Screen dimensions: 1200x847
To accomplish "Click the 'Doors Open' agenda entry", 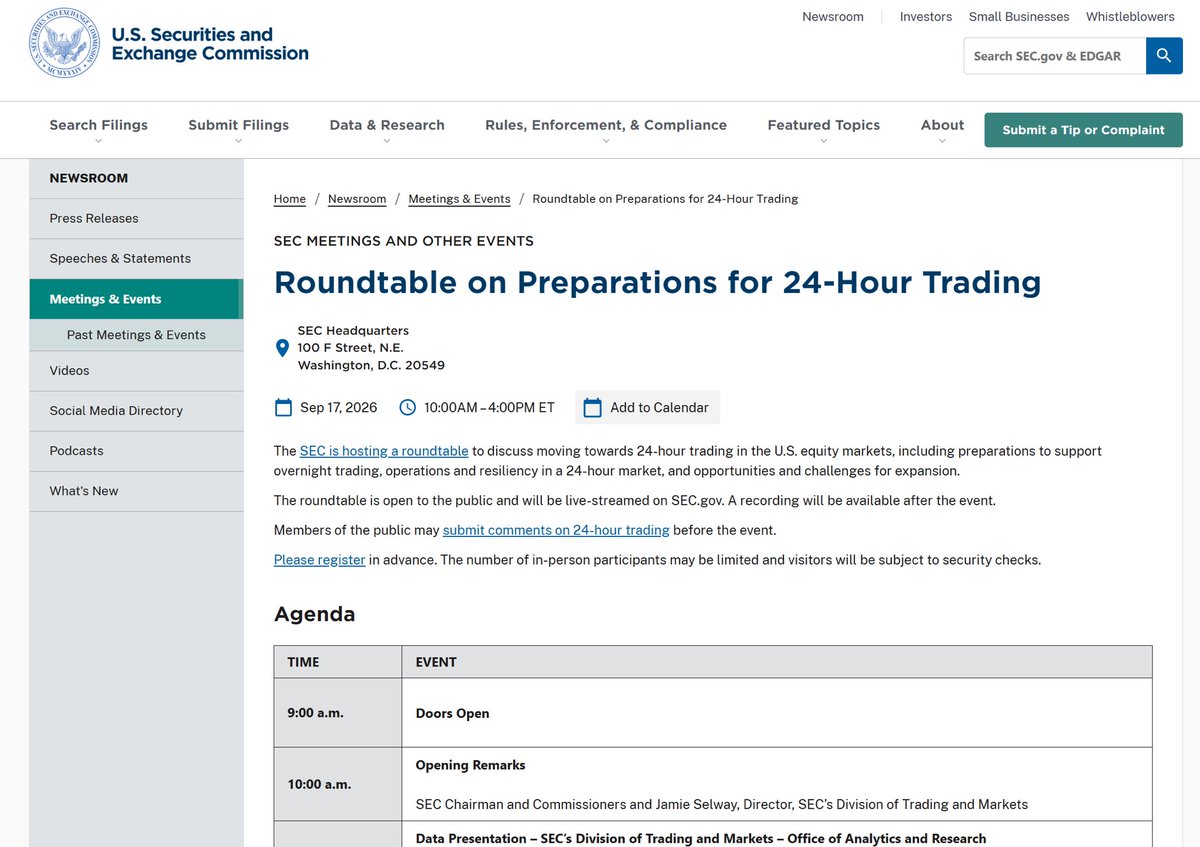I will point(453,713).
